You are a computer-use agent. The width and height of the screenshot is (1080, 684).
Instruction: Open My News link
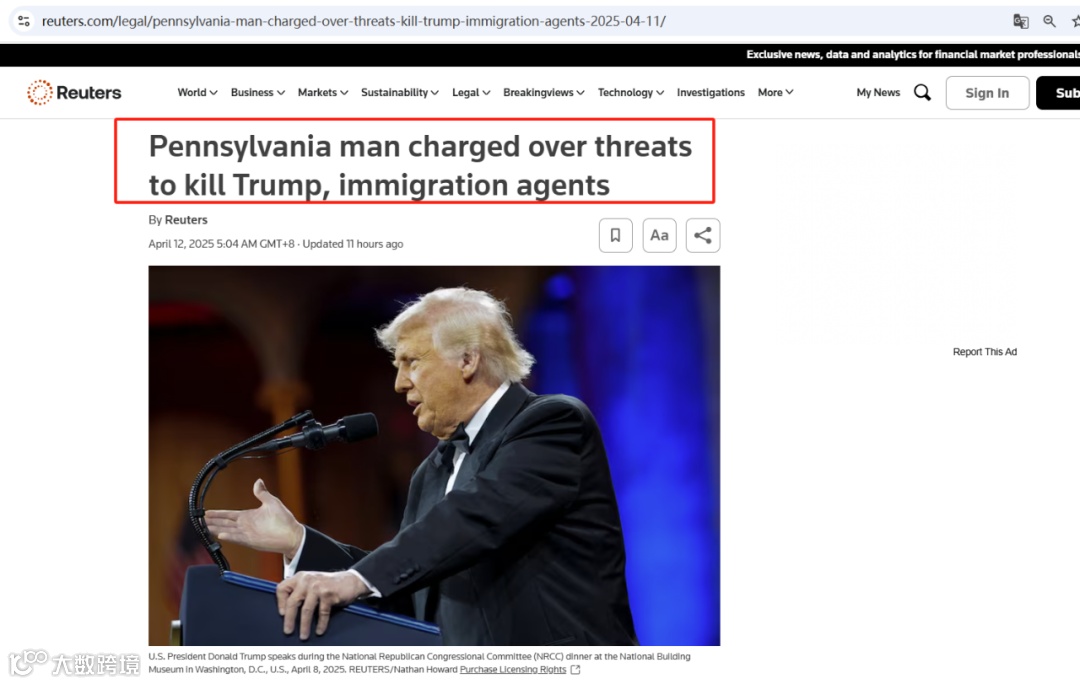[878, 92]
